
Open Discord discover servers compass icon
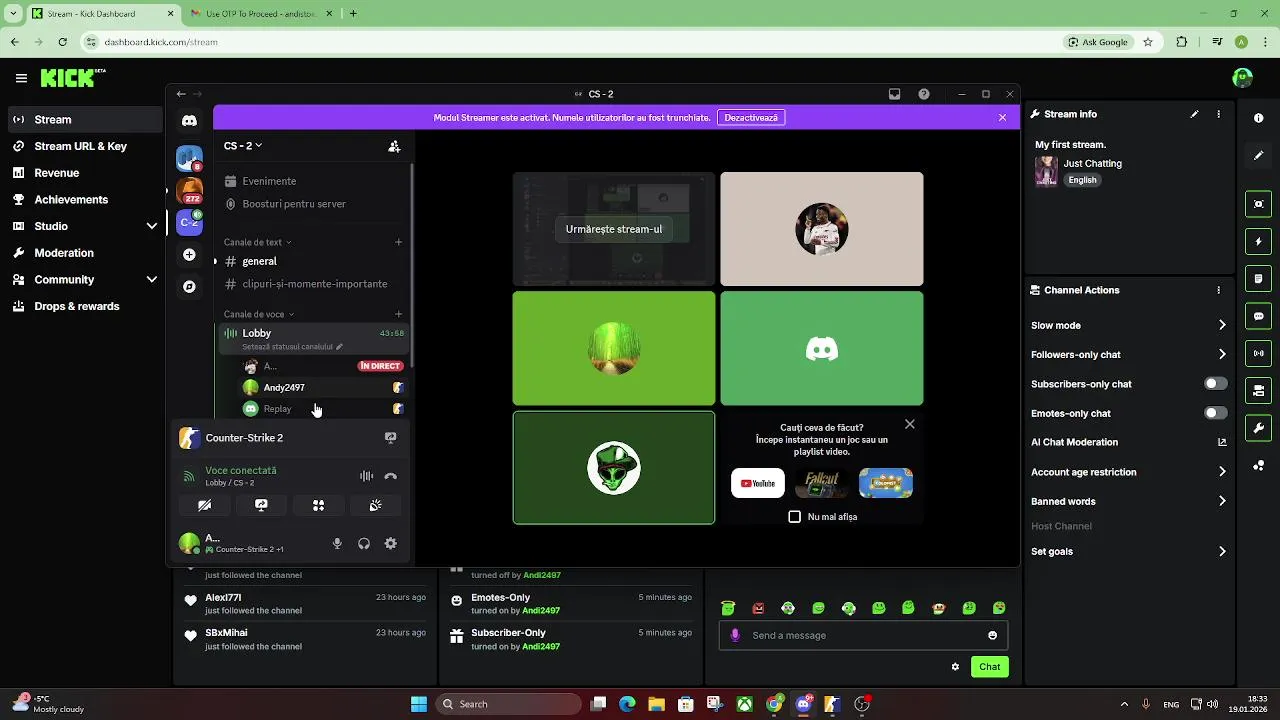pyautogui.click(x=189, y=287)
